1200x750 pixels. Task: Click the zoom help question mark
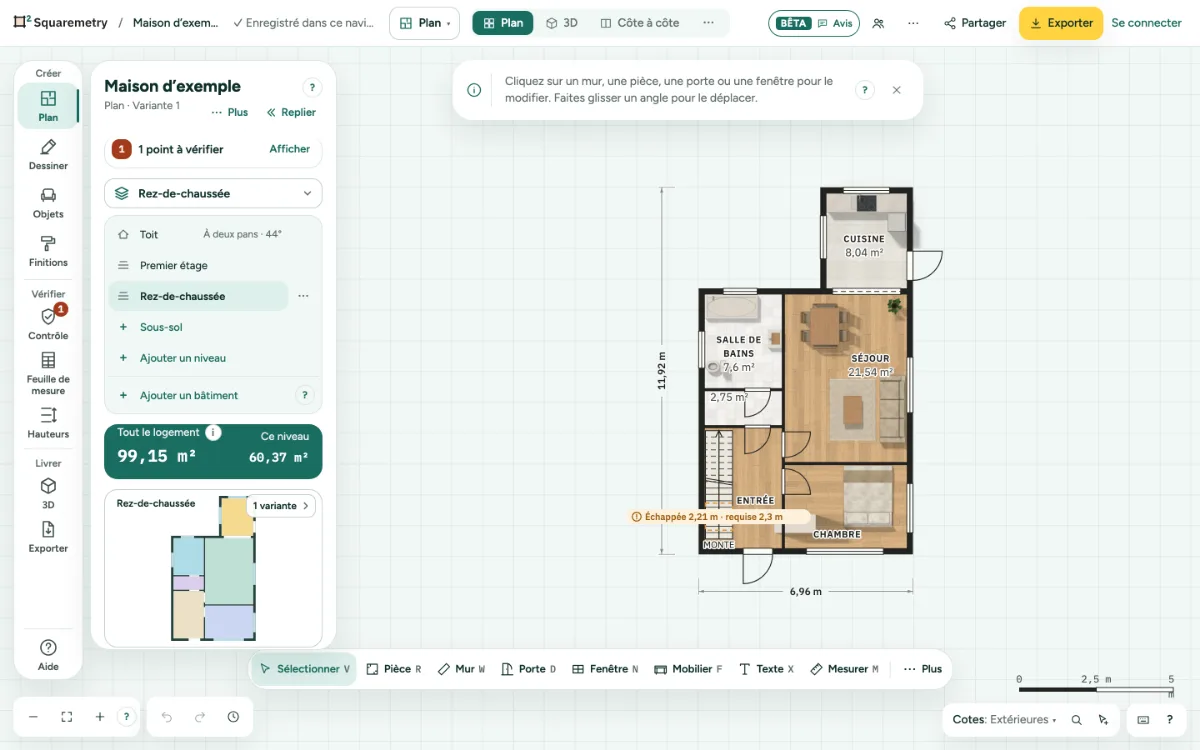point(126,717)
